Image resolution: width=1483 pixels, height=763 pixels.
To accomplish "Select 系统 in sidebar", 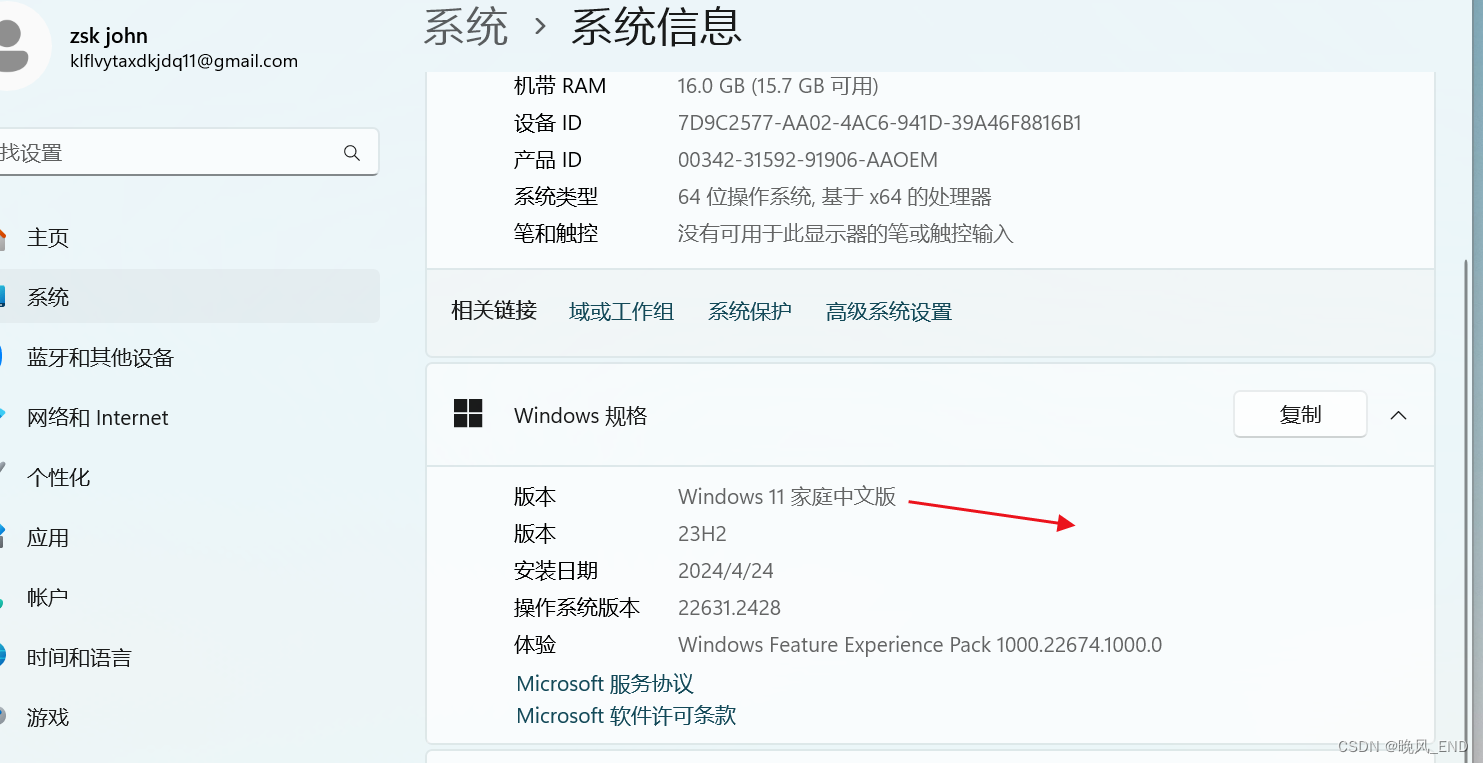I will 190,297.
